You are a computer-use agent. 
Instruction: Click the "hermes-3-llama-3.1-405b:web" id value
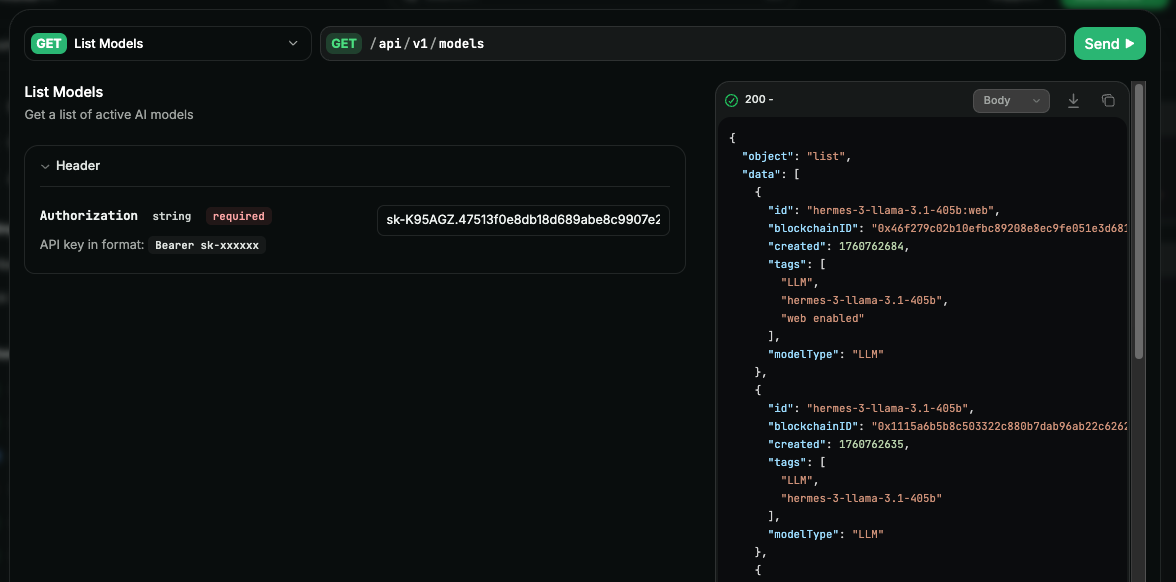coord(903,210)
